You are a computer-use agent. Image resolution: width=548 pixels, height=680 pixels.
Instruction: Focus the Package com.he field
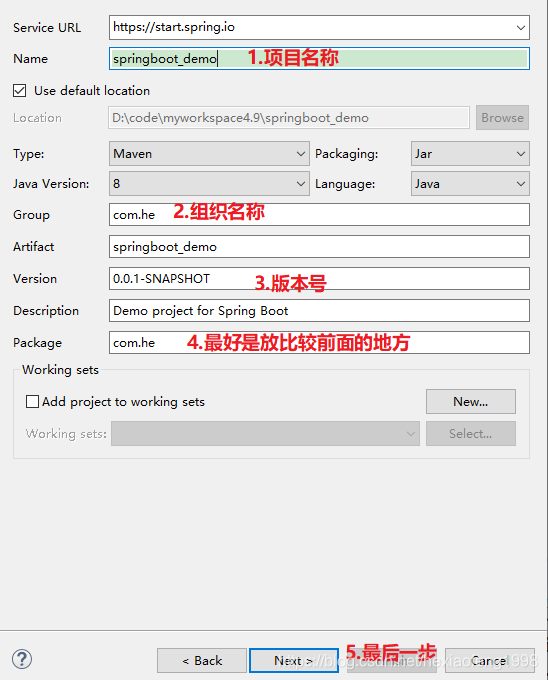click(319, 343)
